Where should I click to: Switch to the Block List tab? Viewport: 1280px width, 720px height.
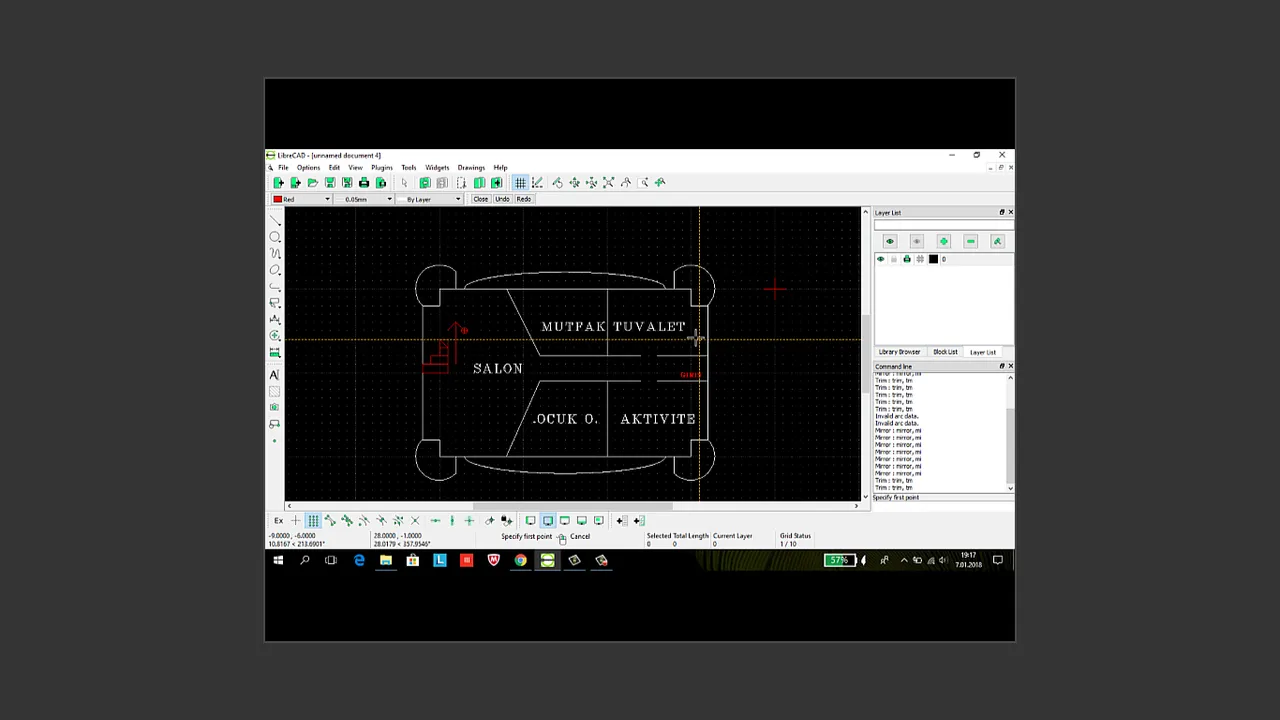pos(945,352)
